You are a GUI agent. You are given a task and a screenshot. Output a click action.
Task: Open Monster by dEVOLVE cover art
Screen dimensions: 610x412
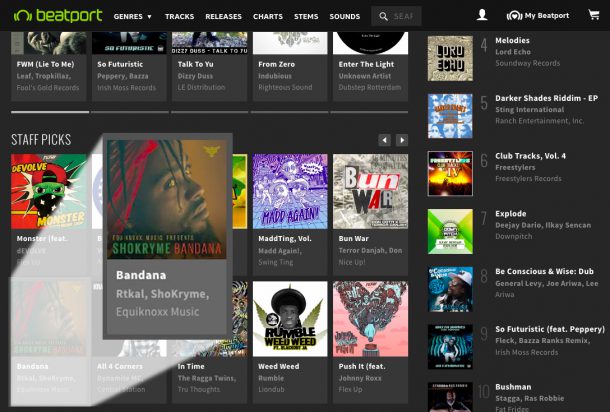click(49, 191)
